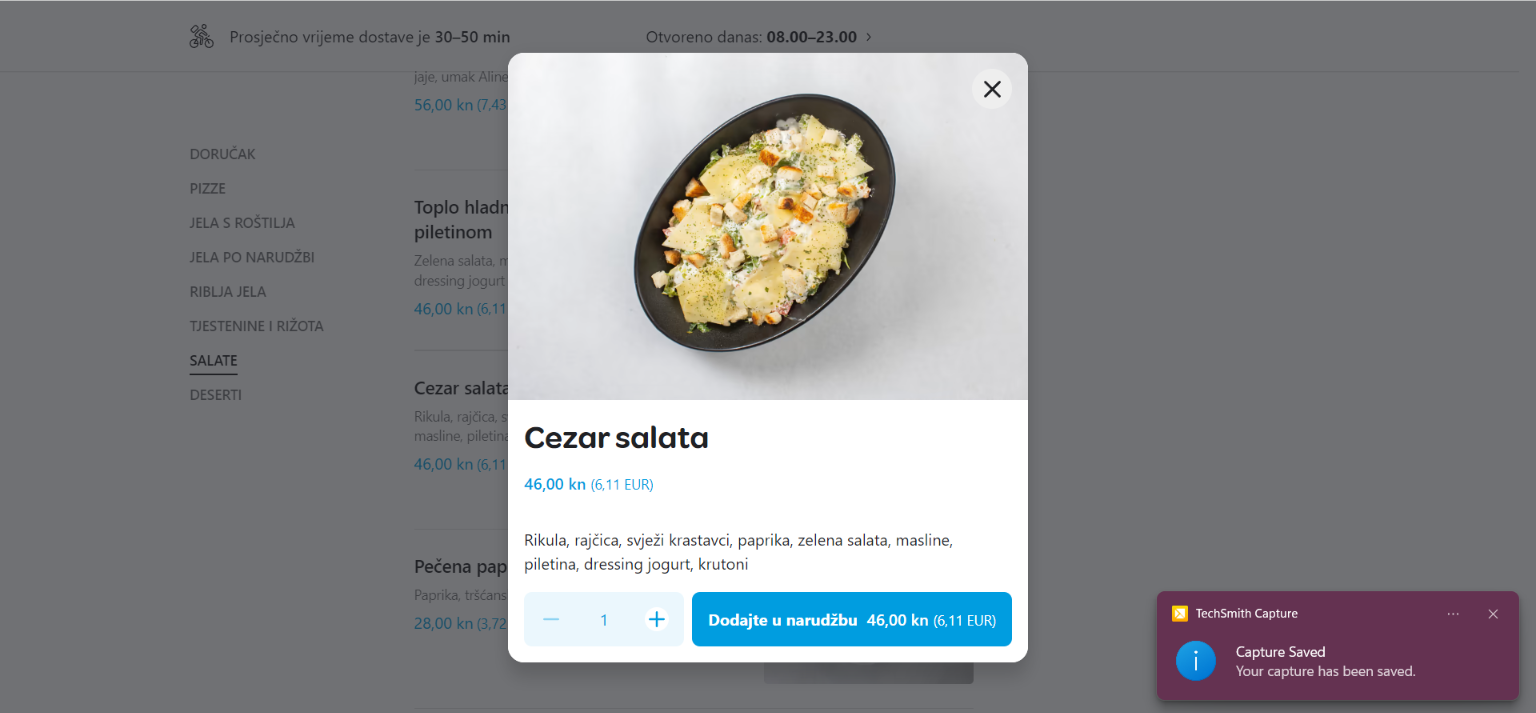Image resolution: width=1536 pixels, height=713 pixels.
Task: Click Dodajte u narudžbu button
Action: pyautogui.click(x=852, y=619)
